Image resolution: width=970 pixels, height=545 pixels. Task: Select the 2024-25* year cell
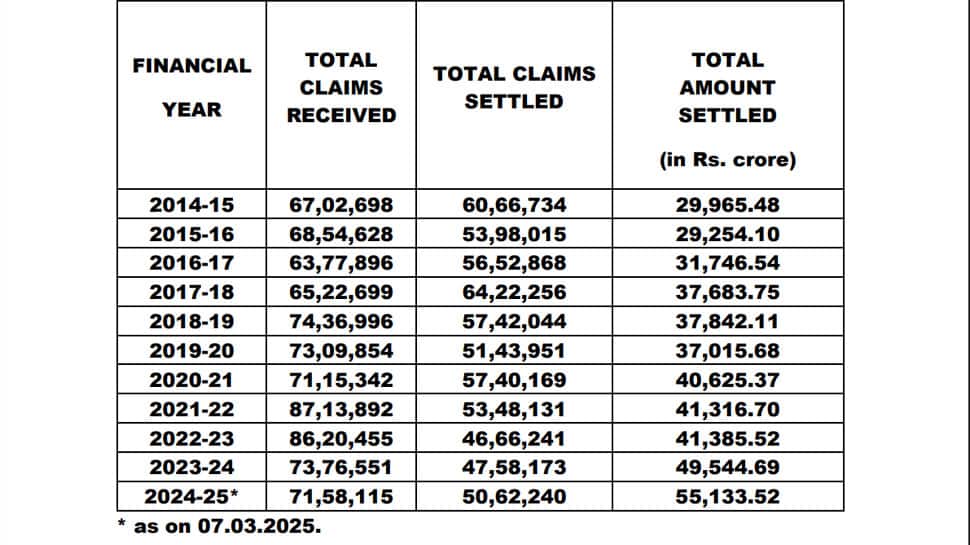191,497
